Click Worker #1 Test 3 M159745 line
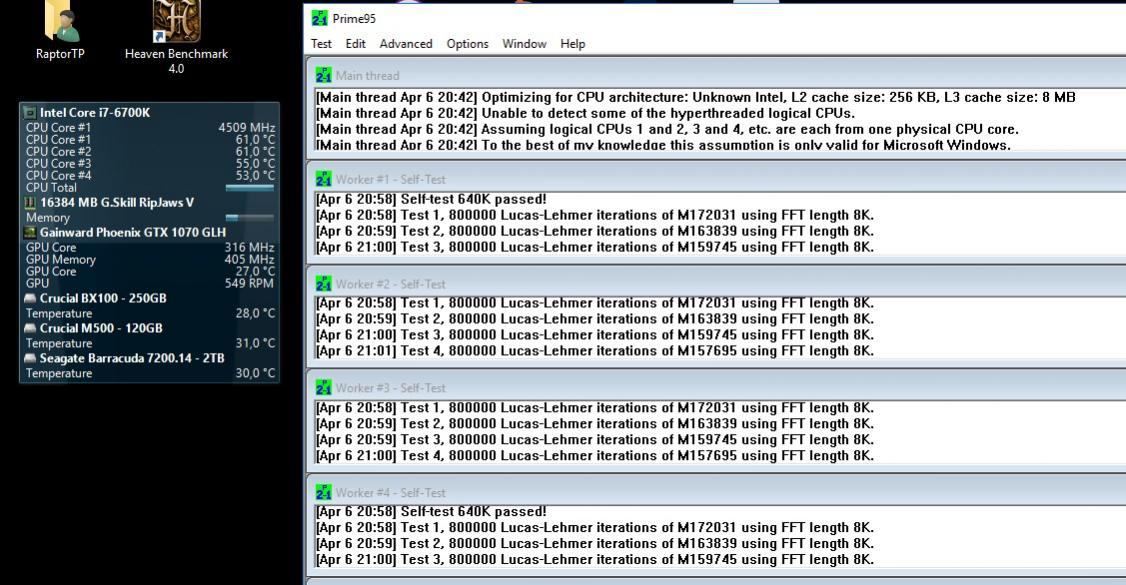Image resolution: width=1126 pixels, height=585 pixels. click(x=595, y=247)
